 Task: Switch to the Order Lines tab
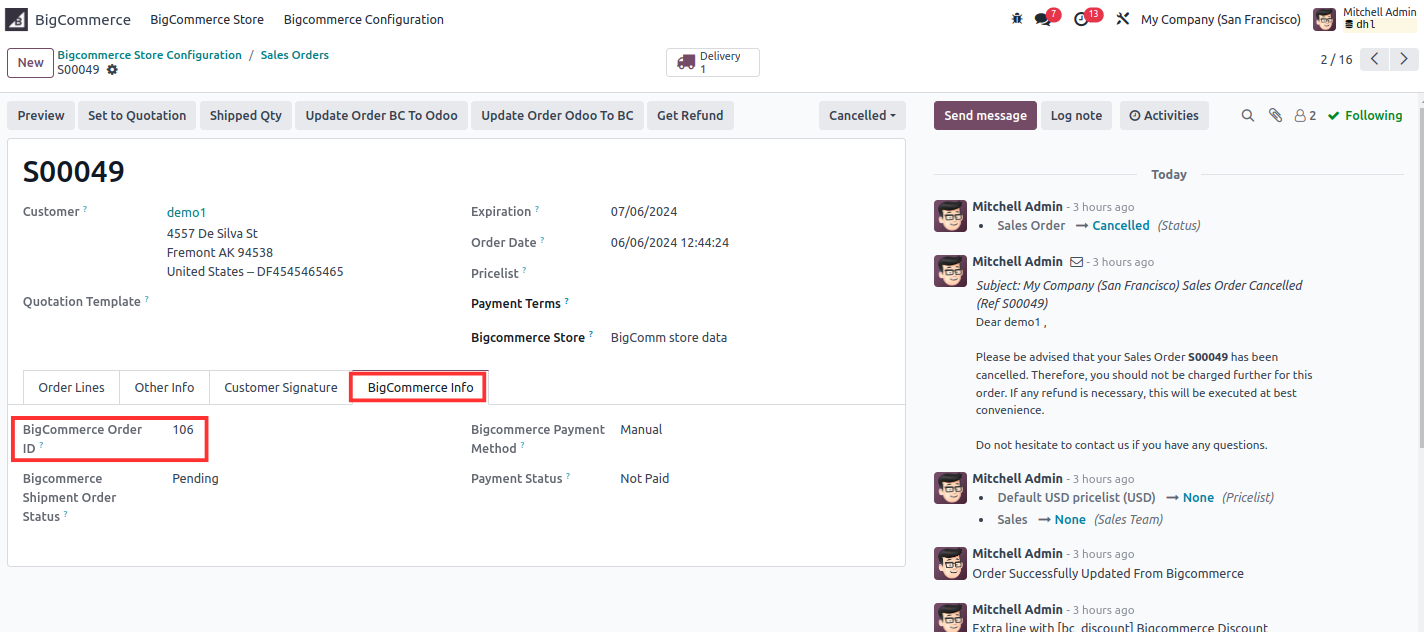pyautogui.click(x=71, y=387)
